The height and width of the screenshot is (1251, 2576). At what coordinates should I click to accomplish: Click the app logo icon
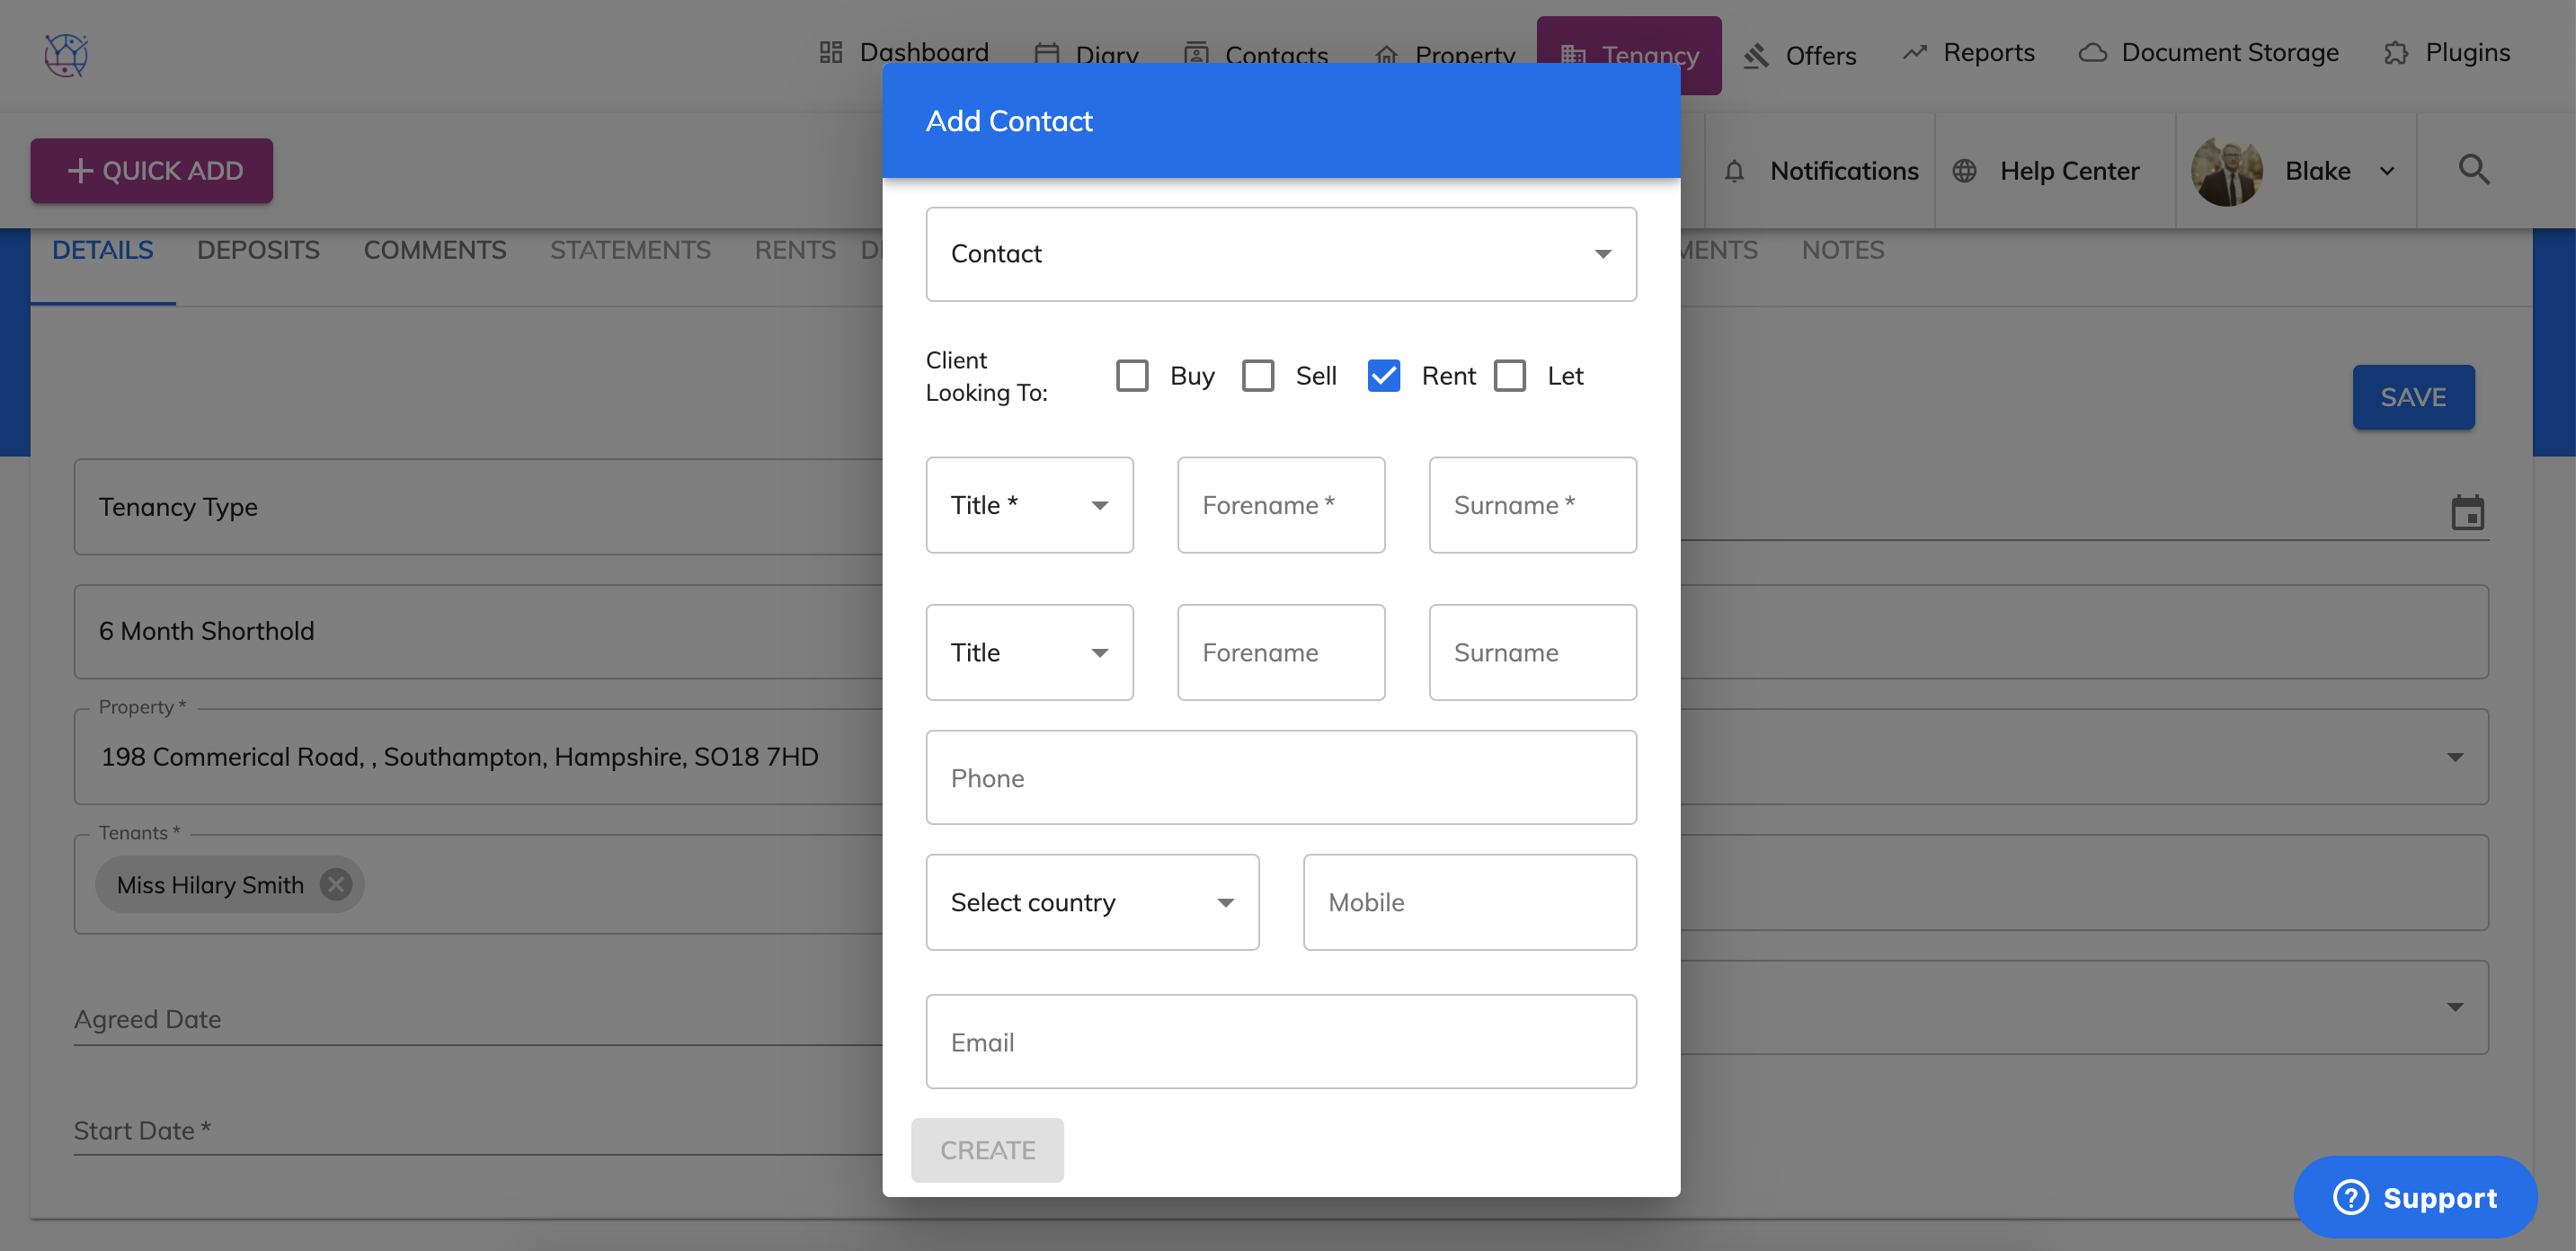tap(66, 54)
